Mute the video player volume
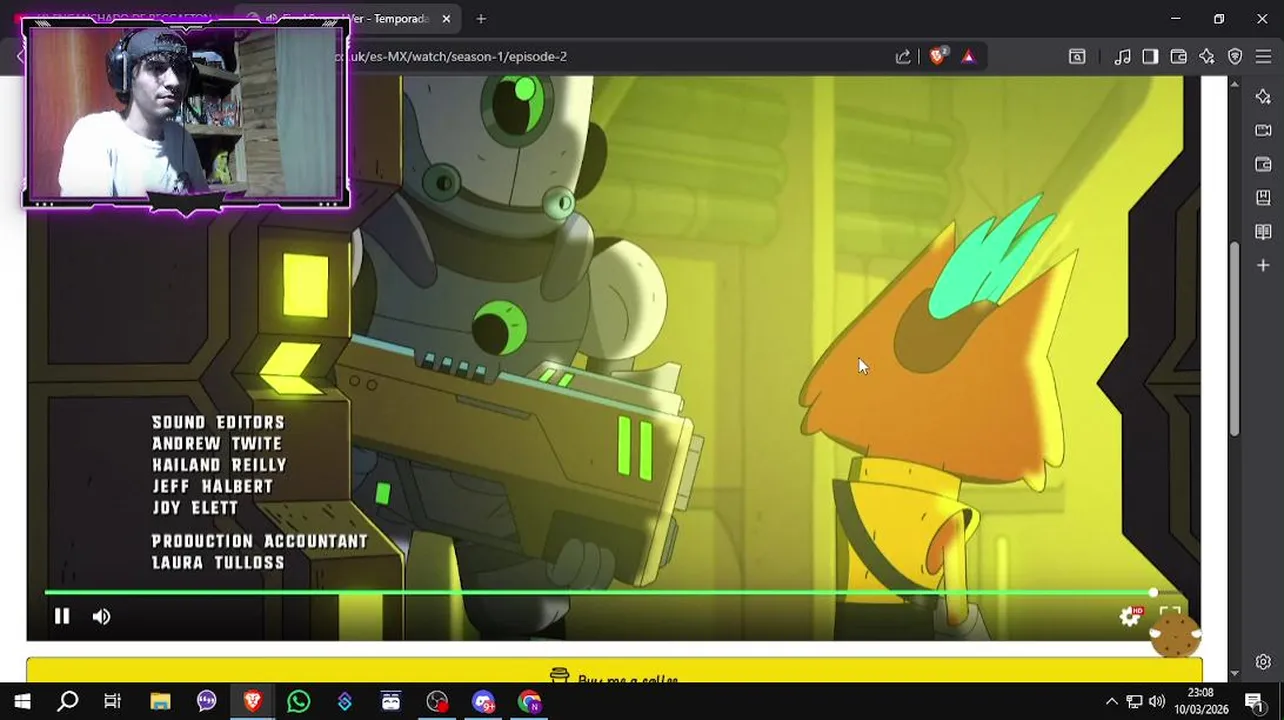Image resolution: width=1284 pixels, height=720 pixels. click(x=101, y=617)
